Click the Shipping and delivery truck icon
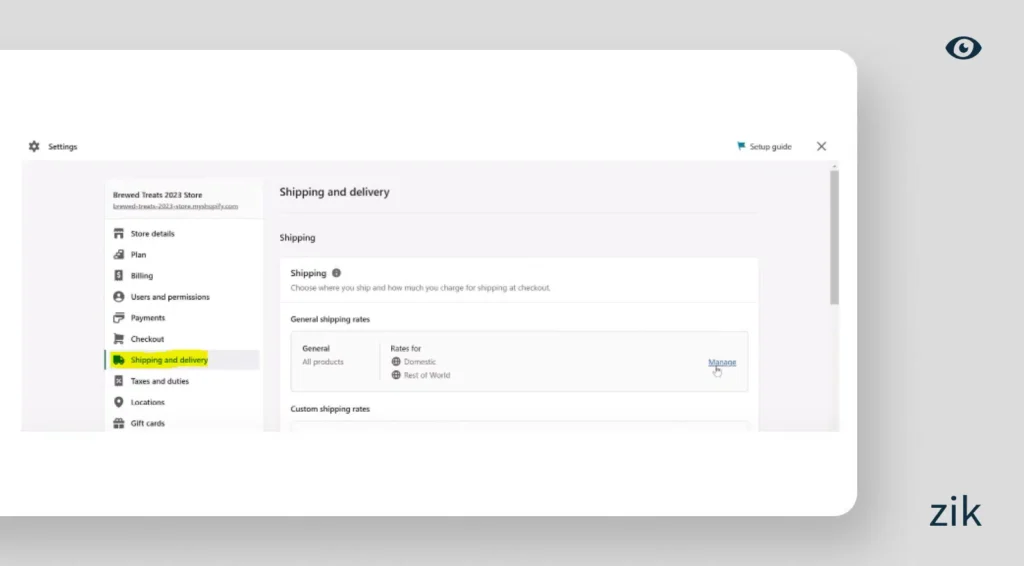 (x=119, y=360)
